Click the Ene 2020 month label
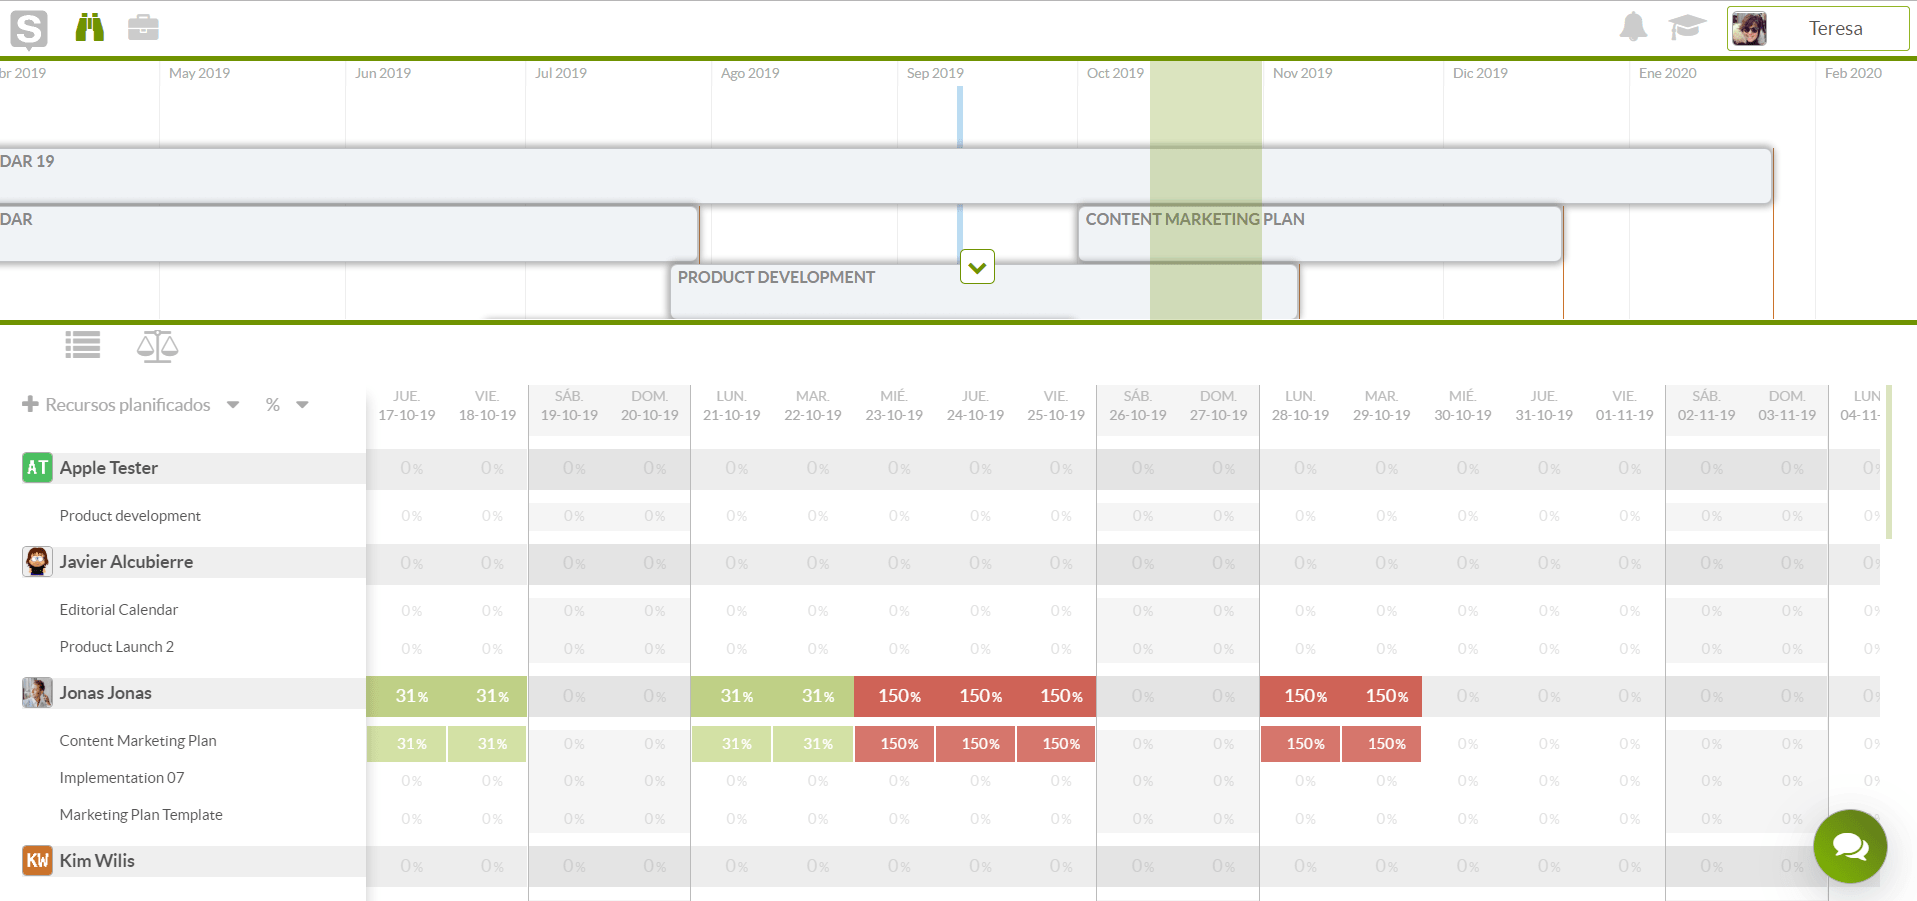1917x901 pixels. pyautogui.click(x=1667, y=73)
